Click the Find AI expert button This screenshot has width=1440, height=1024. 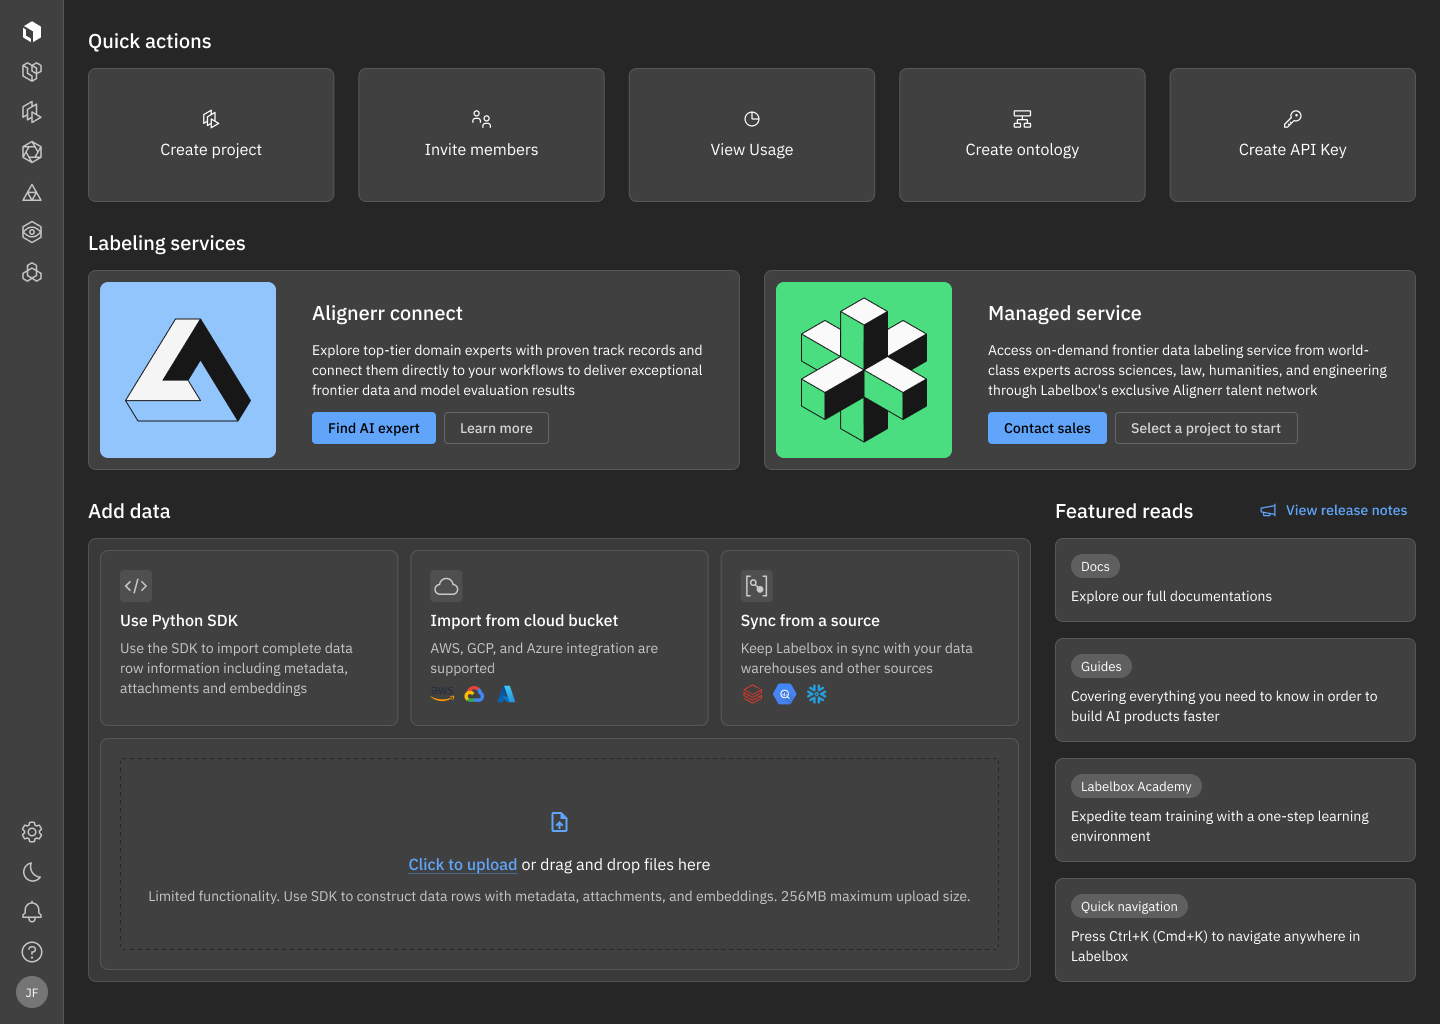click(x=374, y=428)
